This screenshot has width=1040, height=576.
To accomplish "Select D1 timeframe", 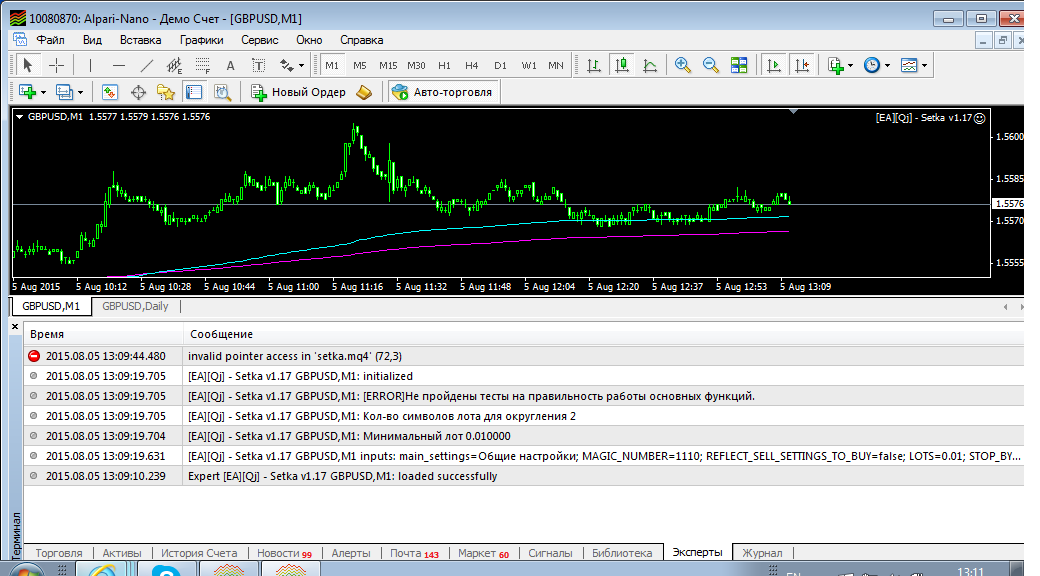I will 500,65.
